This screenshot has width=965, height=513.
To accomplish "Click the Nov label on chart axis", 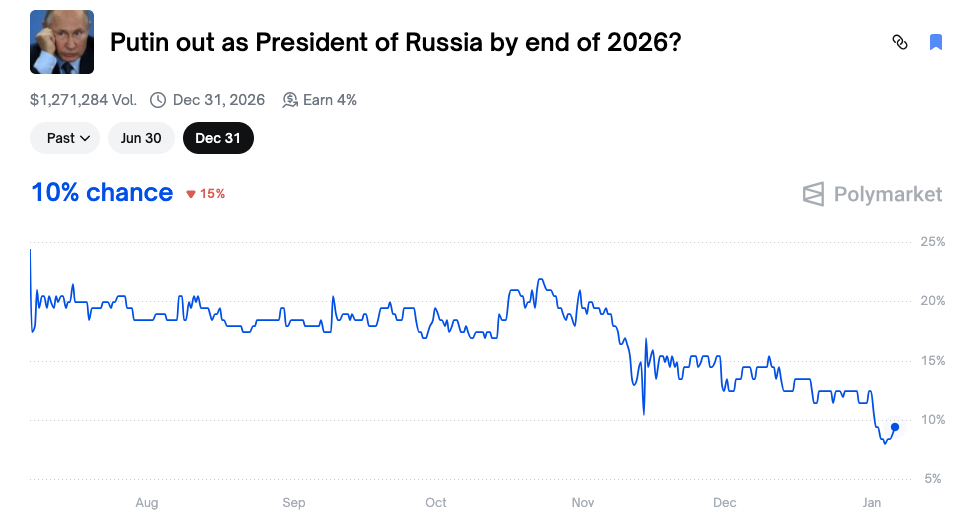I will [582, 503].
